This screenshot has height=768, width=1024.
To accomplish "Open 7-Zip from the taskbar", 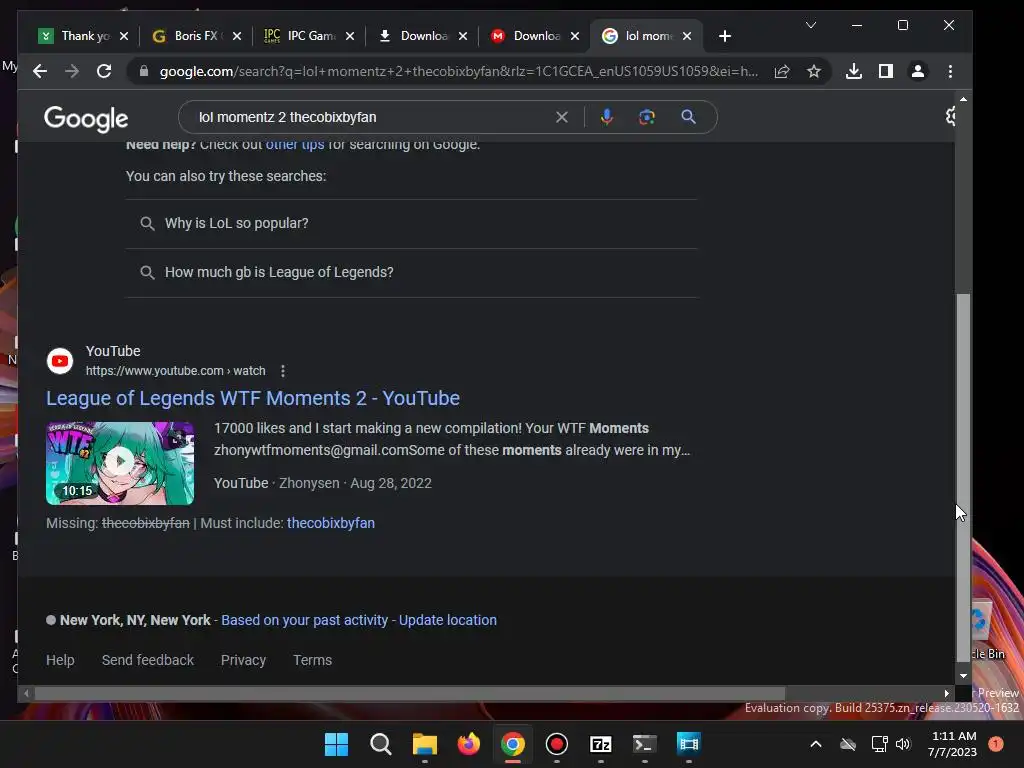I will 600,744.
